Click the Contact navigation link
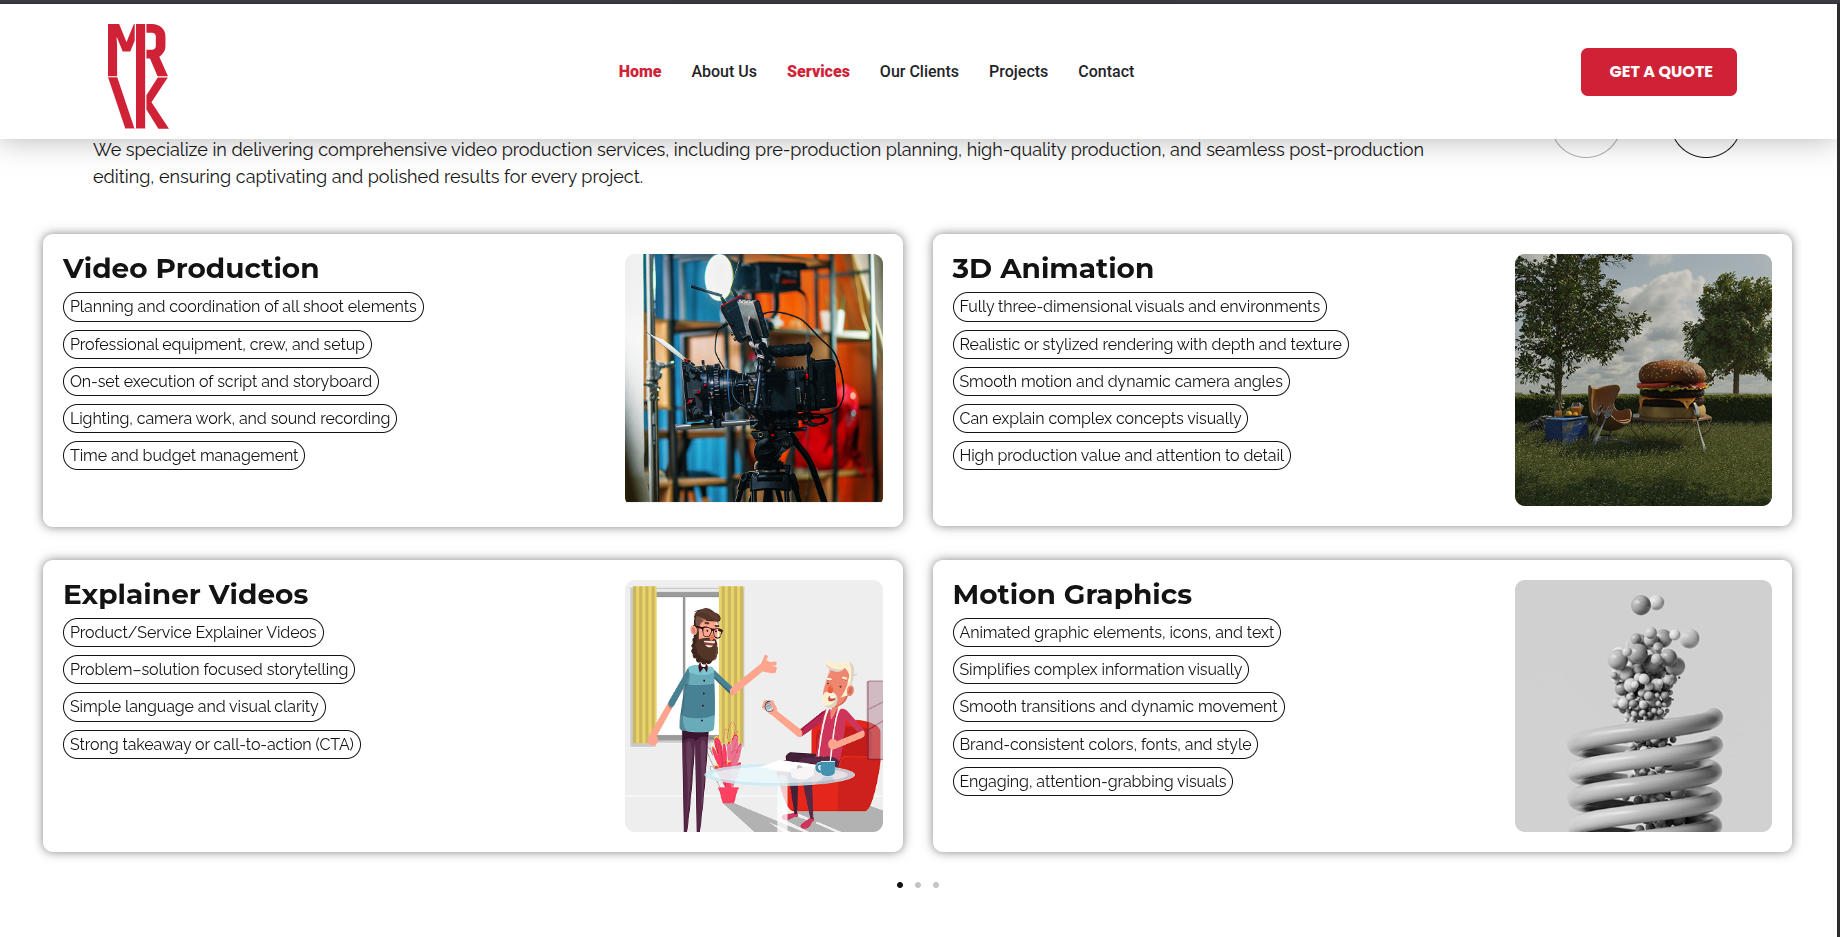 click(x=1105, y=72)
